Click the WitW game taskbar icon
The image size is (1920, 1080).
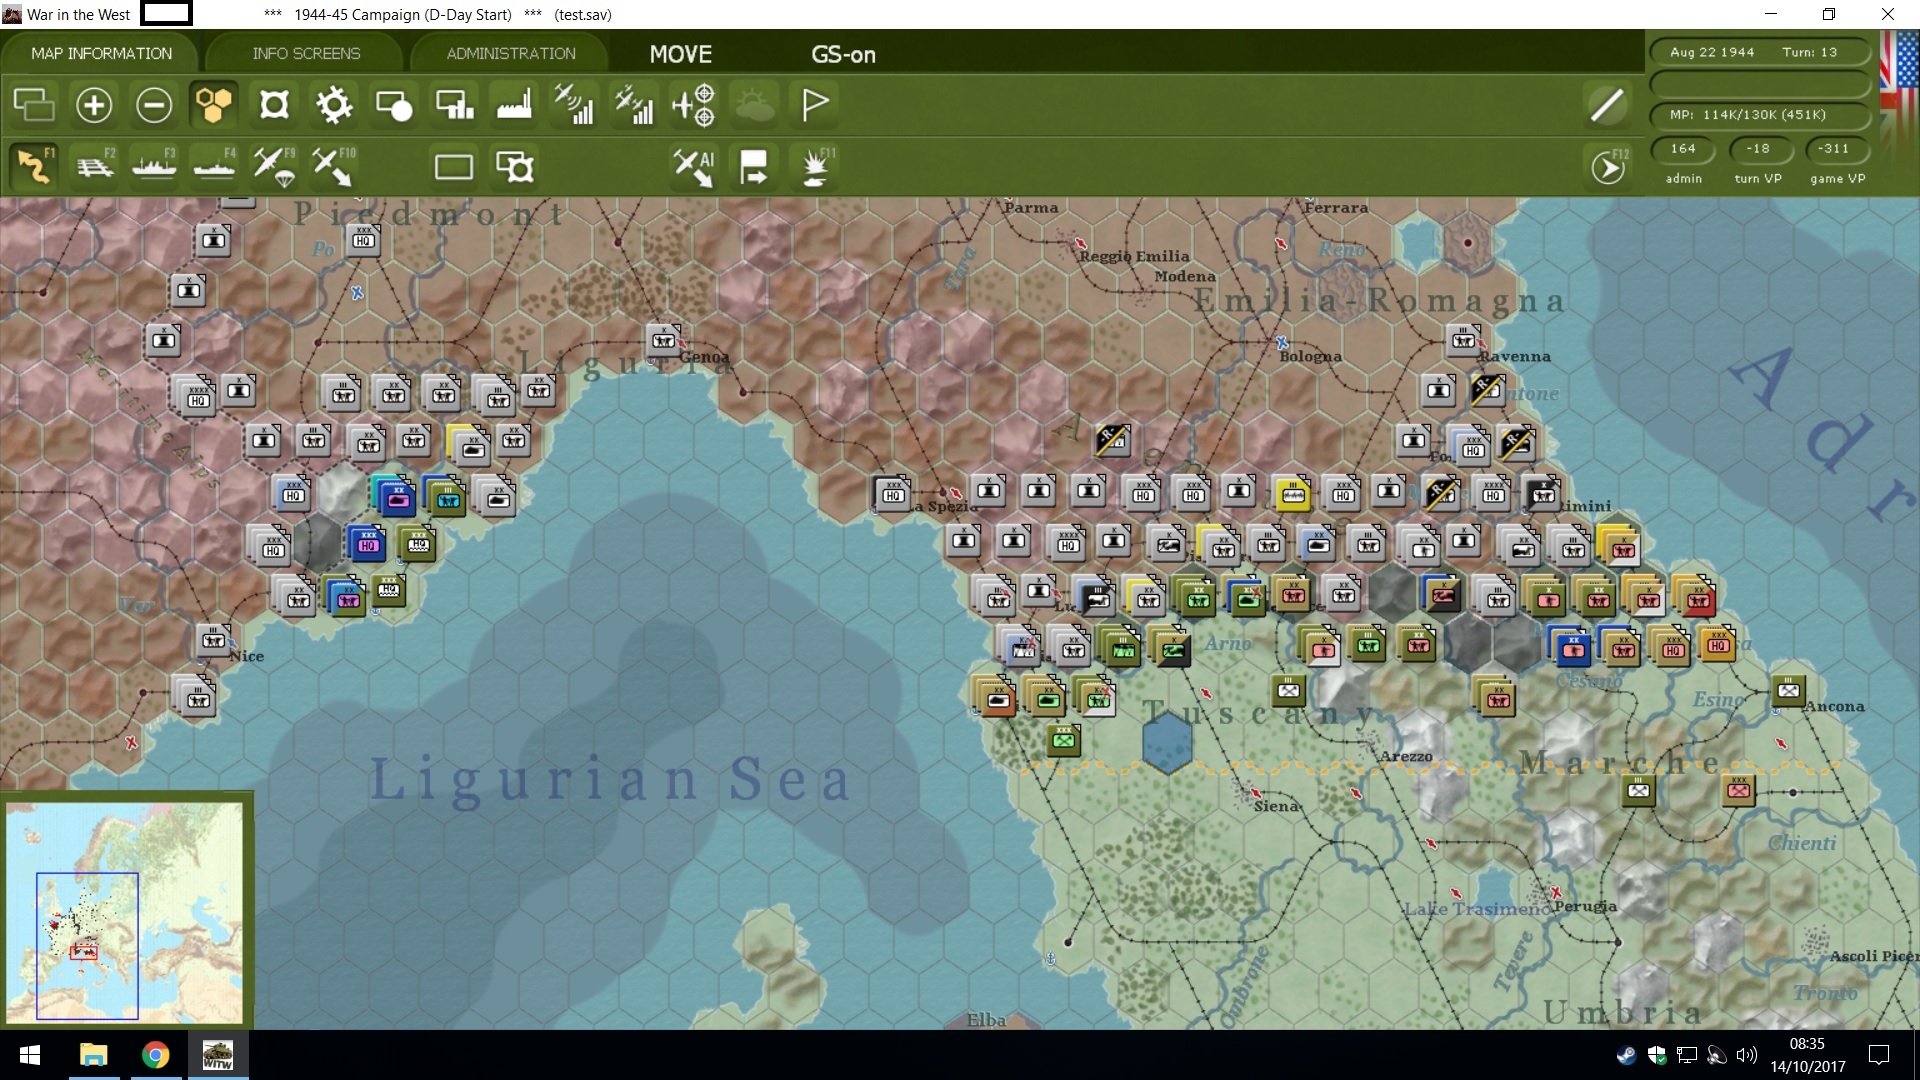pos(217,1055)
